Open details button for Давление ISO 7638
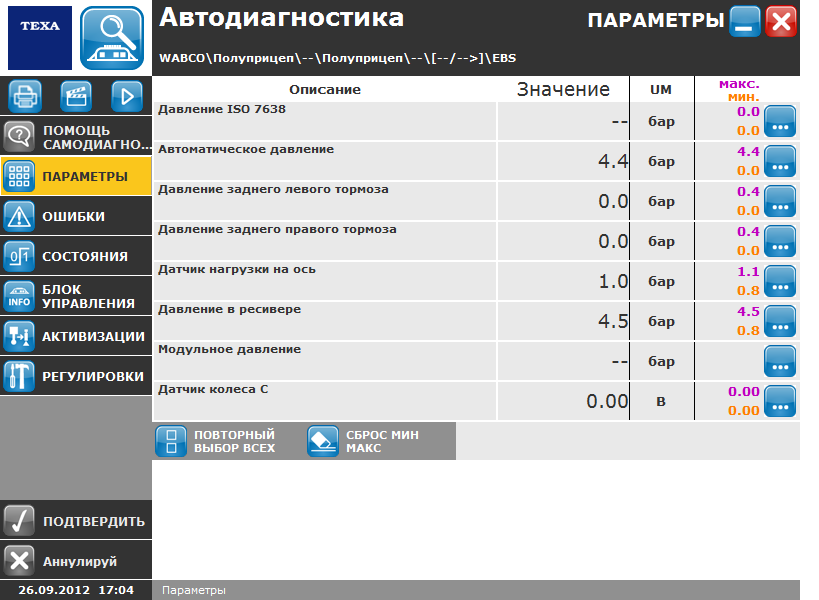 780,121
